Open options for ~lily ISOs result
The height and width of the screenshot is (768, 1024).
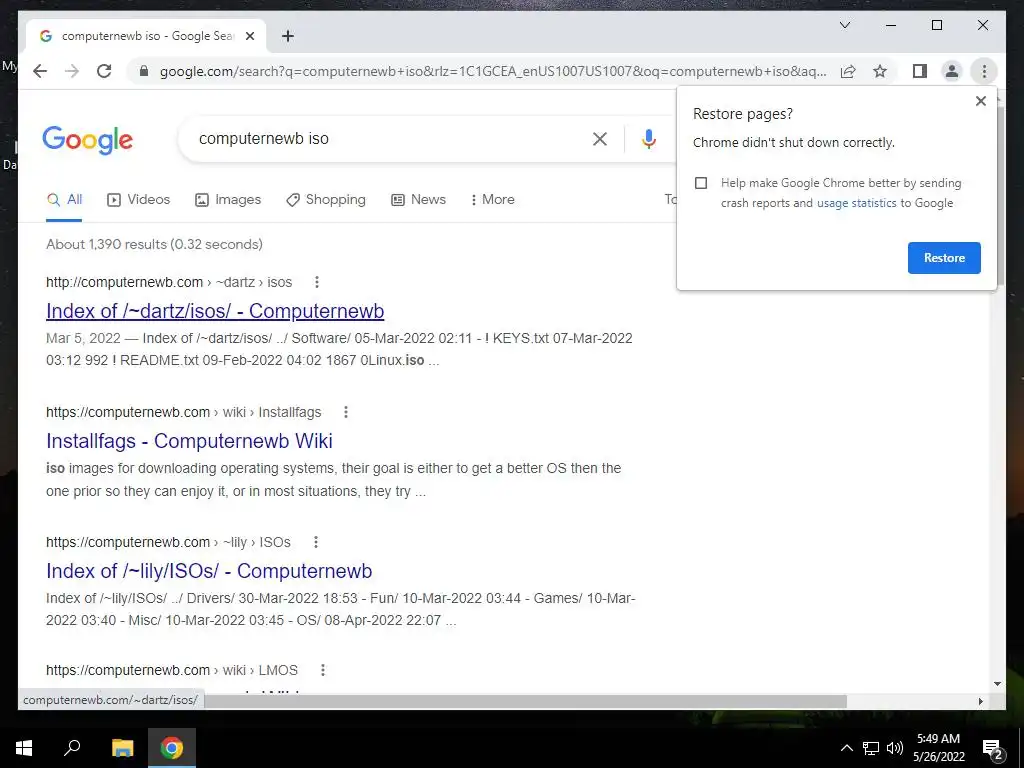click(x=315, y=542)
